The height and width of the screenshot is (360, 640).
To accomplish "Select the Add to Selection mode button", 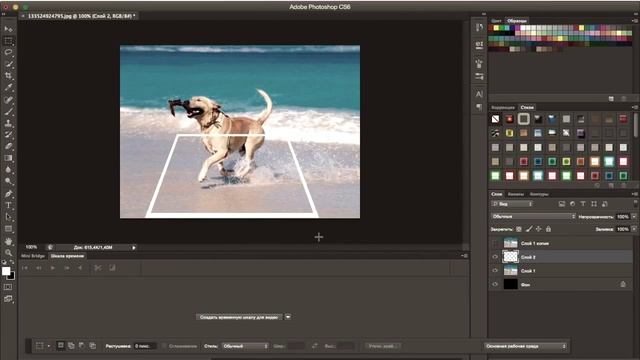I will (71, 346).
